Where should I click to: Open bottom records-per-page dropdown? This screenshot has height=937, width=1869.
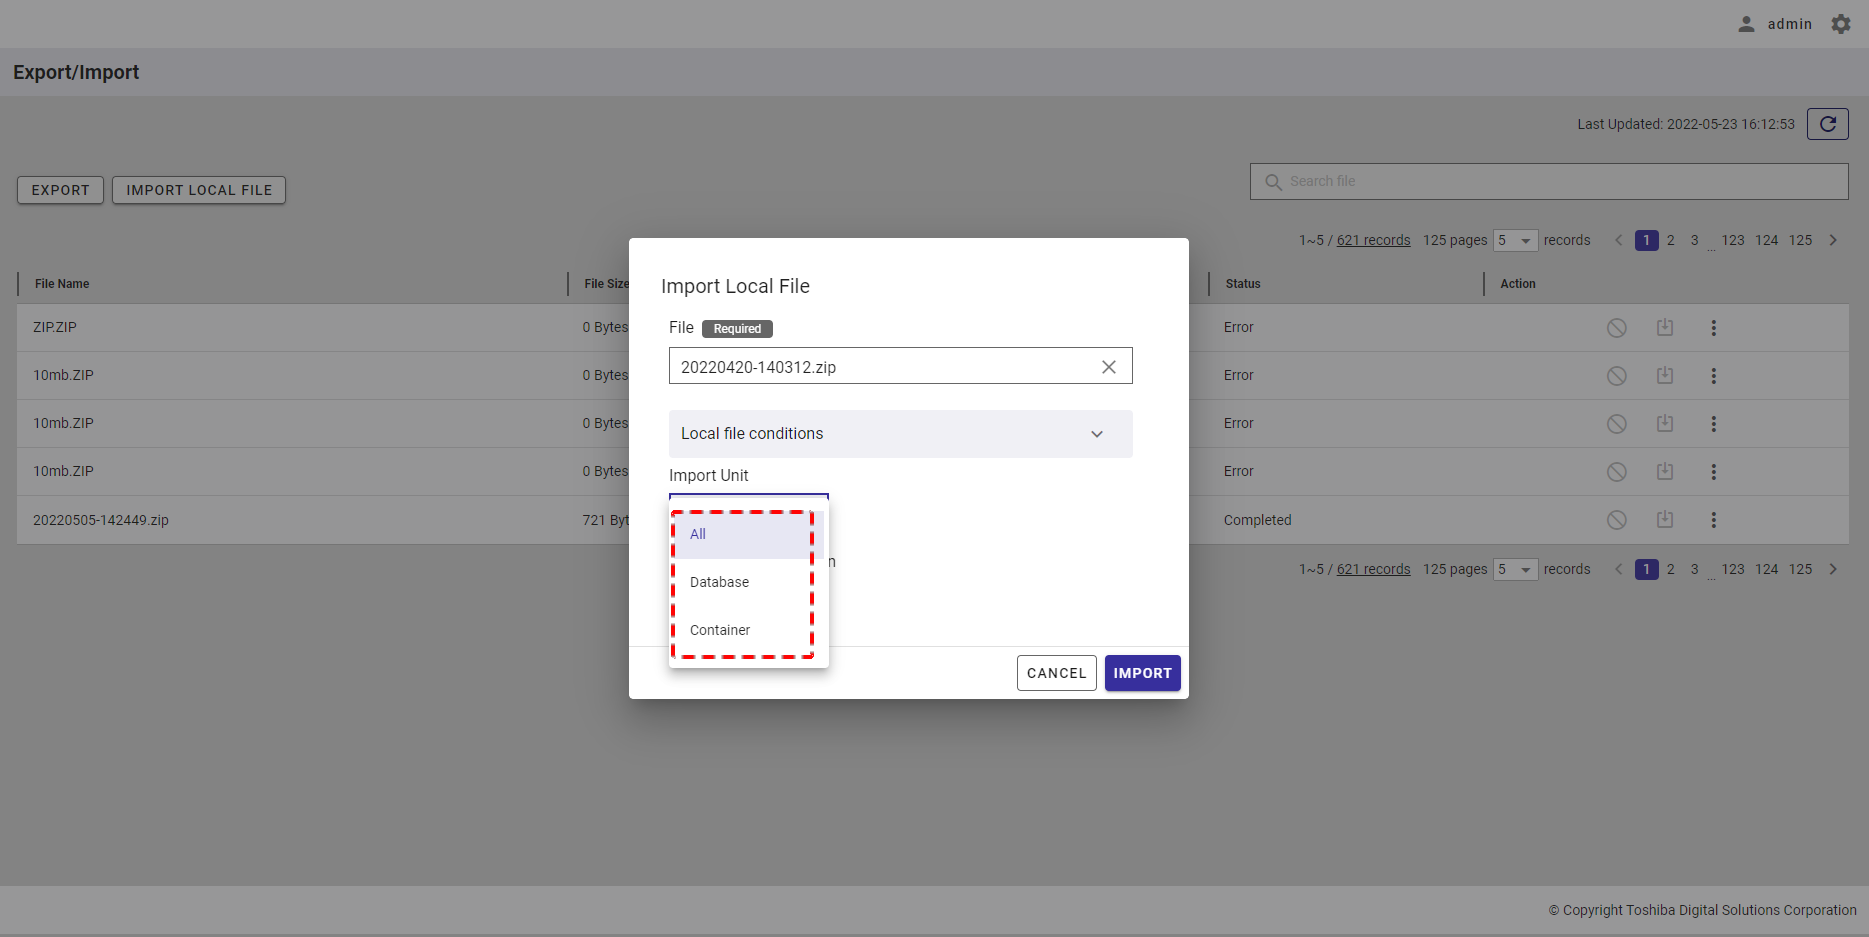[1515, 570]
